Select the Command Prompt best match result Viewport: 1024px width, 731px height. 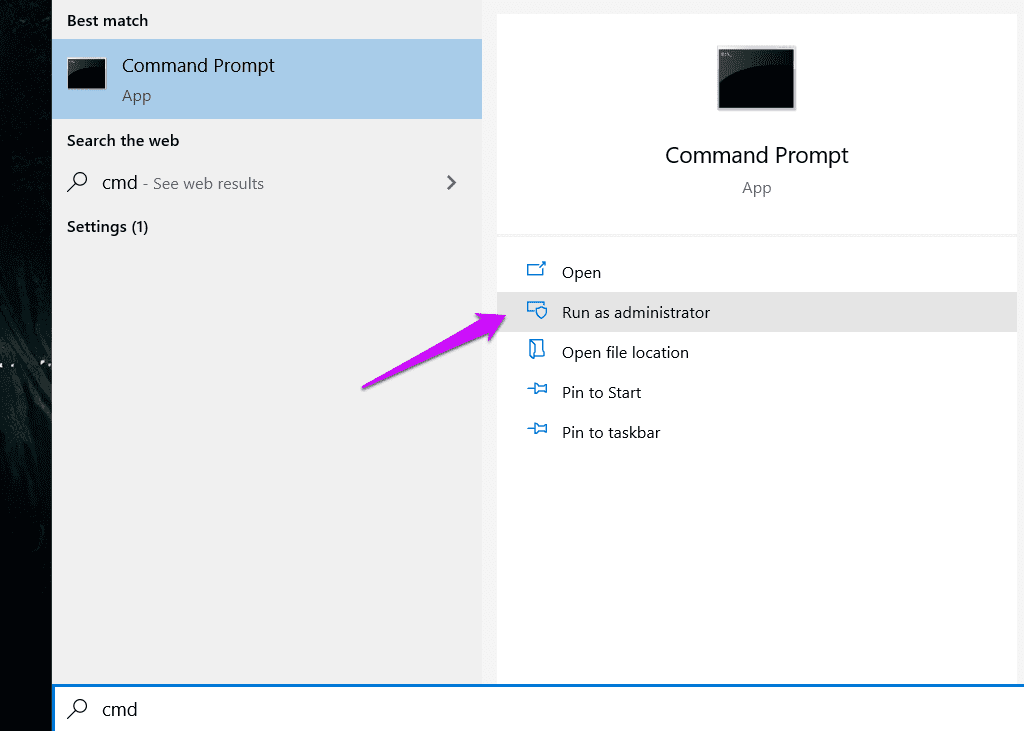pos(266,79)
